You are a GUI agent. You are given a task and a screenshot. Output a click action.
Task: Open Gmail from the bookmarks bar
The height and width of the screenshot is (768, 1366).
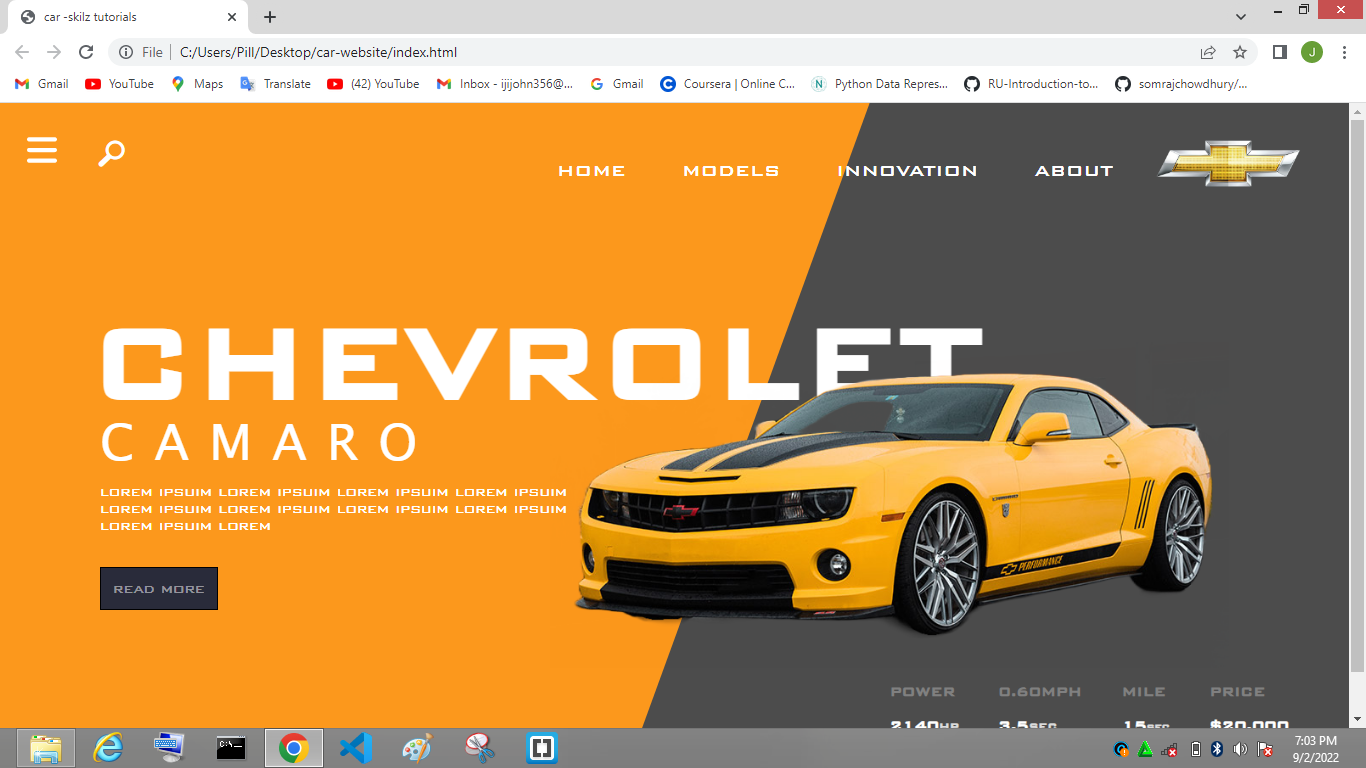click(x=40, y=84)
